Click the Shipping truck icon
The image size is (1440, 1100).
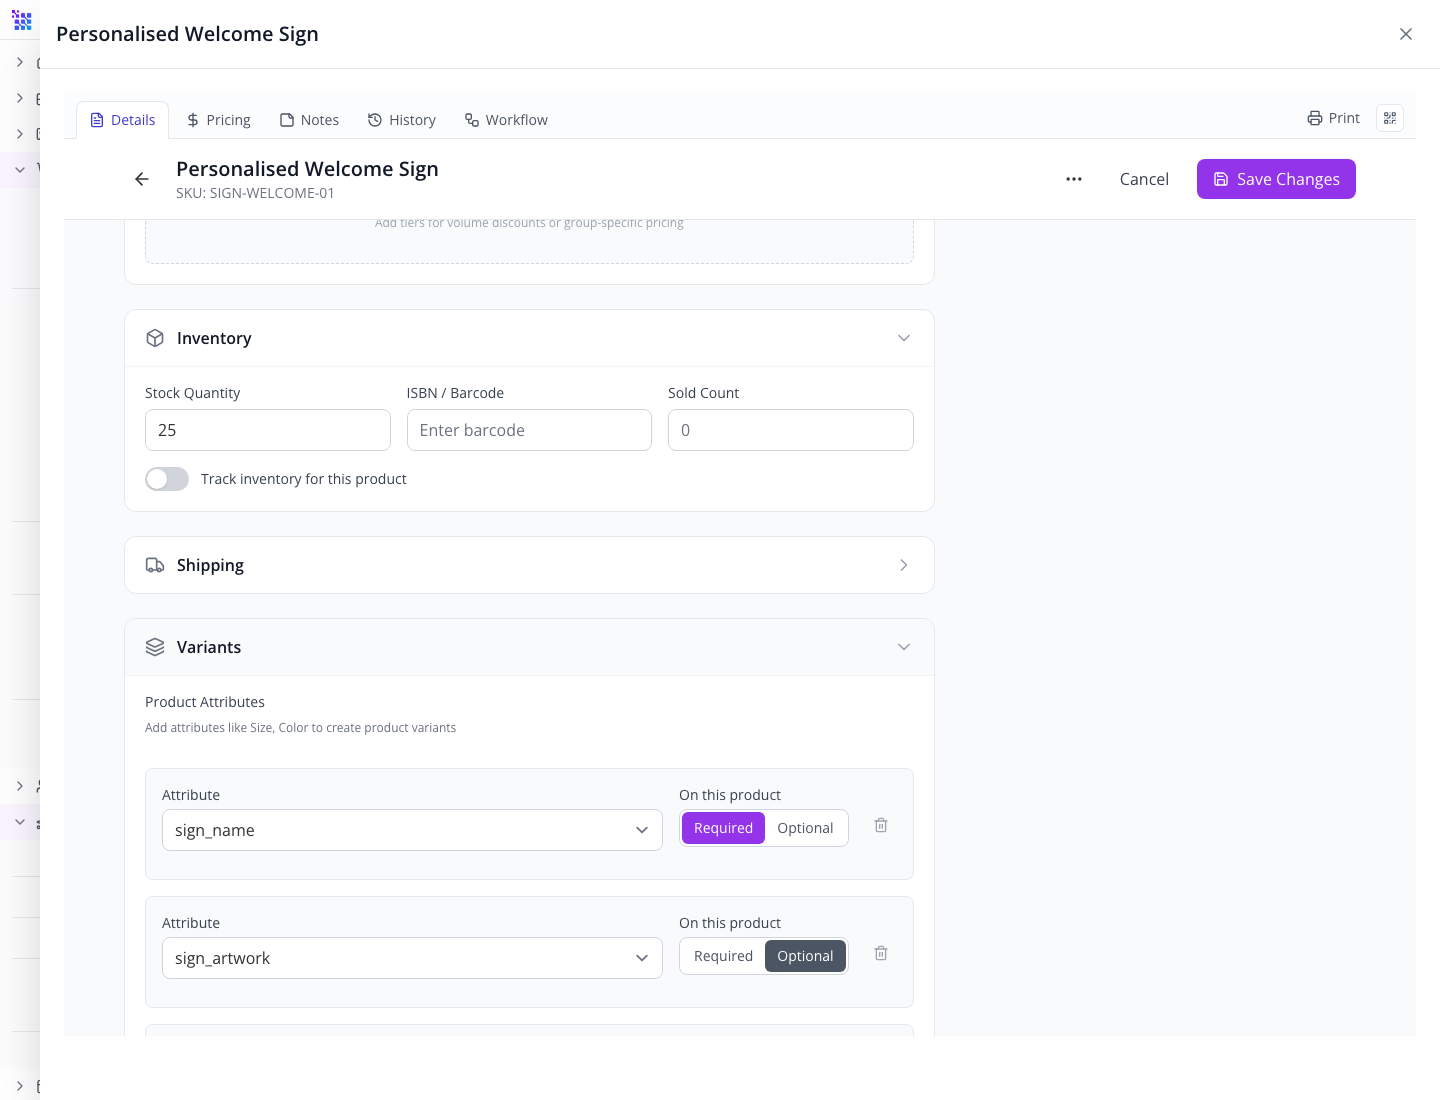[x=155, y=565]
